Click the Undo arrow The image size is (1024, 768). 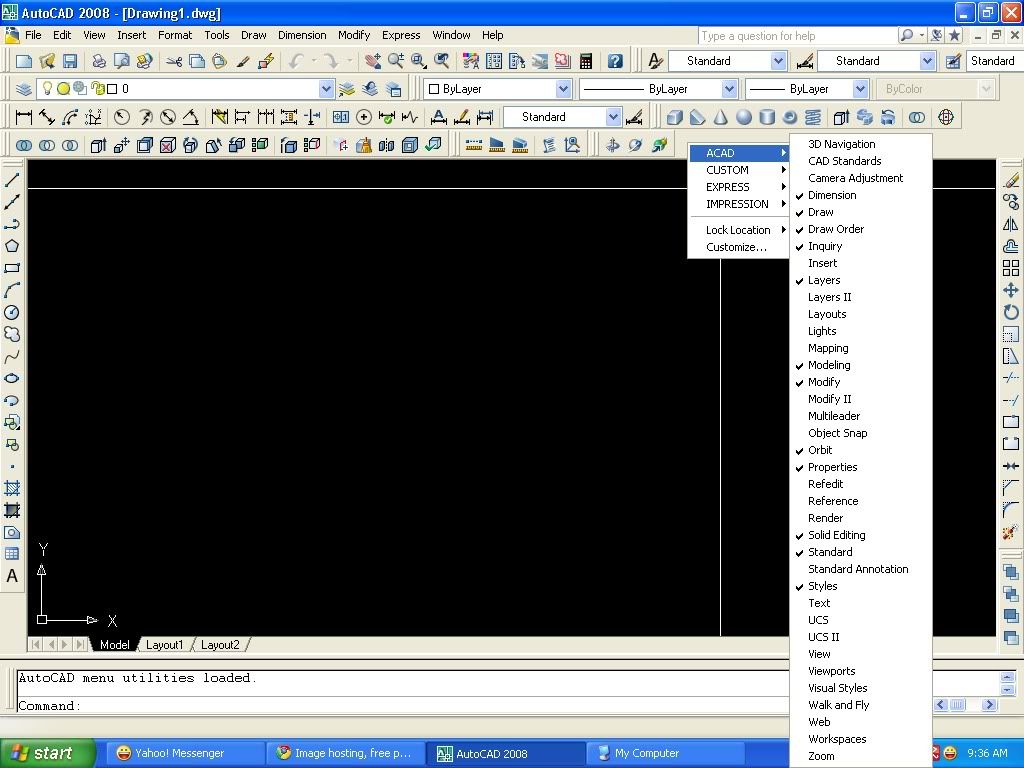click(296, 61)
